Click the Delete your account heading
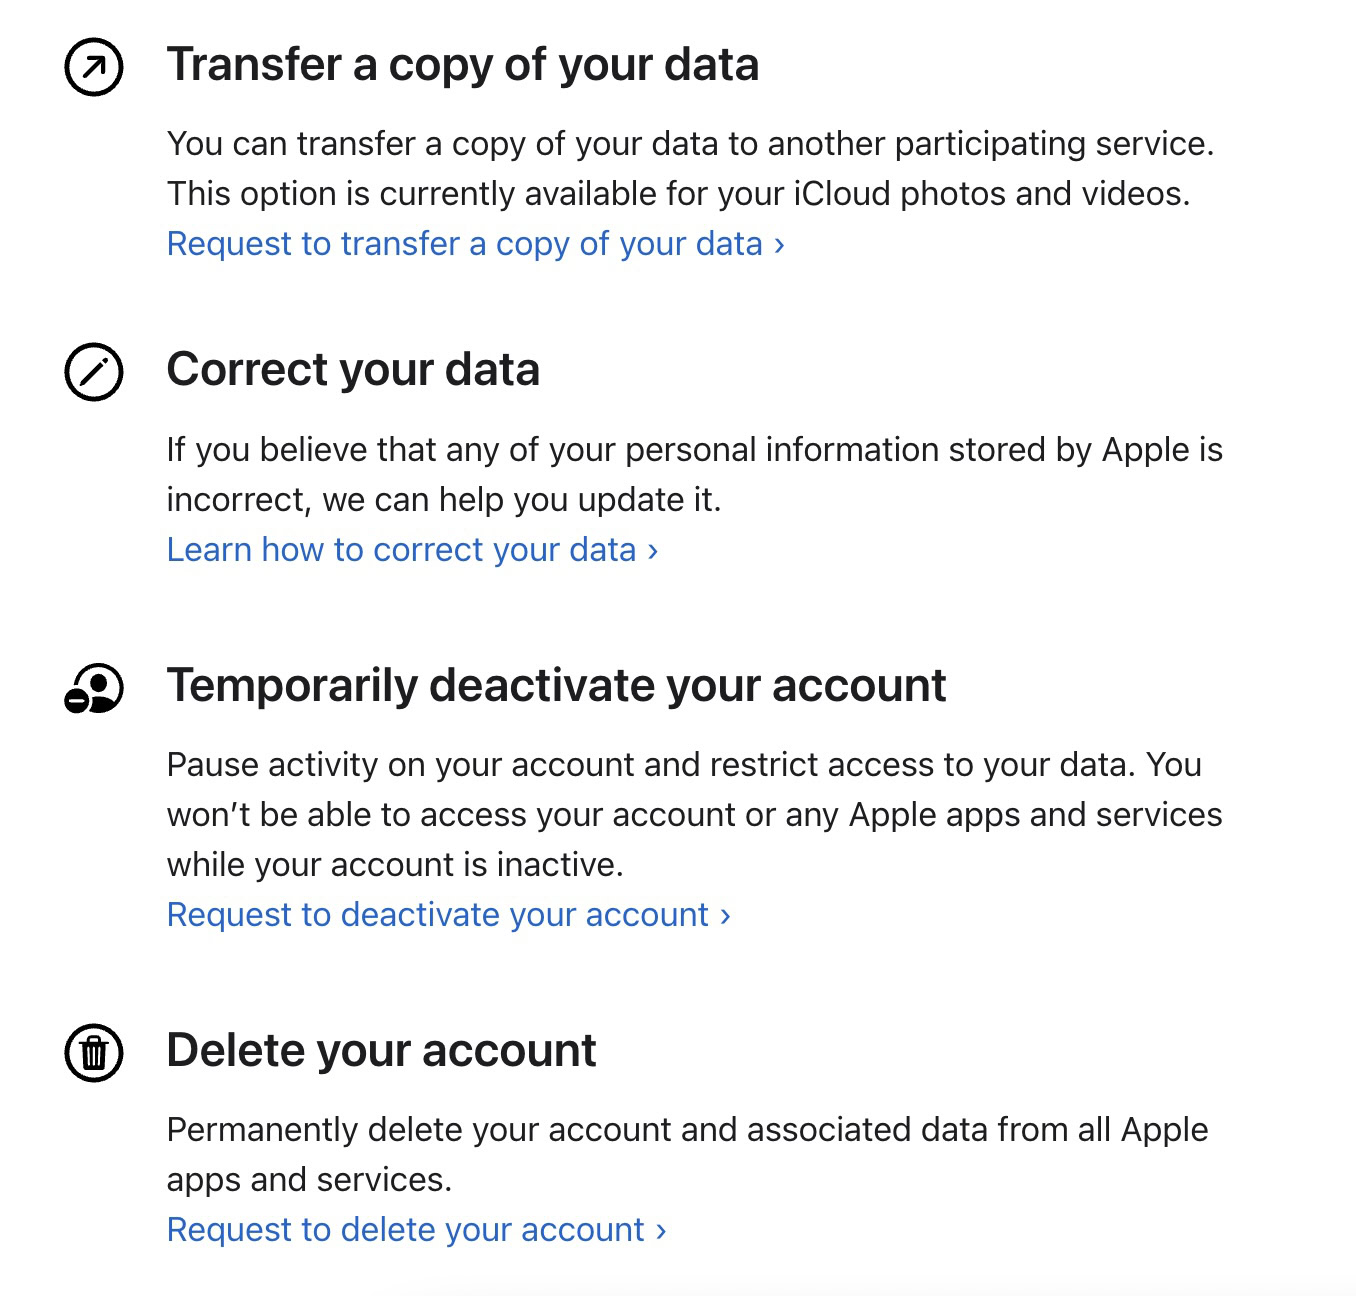This screenshot has width=1356, height=1296. click(381, 1051)
